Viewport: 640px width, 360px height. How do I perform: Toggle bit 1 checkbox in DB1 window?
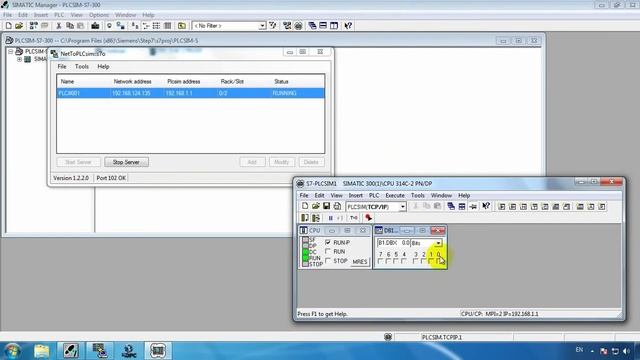[431, 261]
